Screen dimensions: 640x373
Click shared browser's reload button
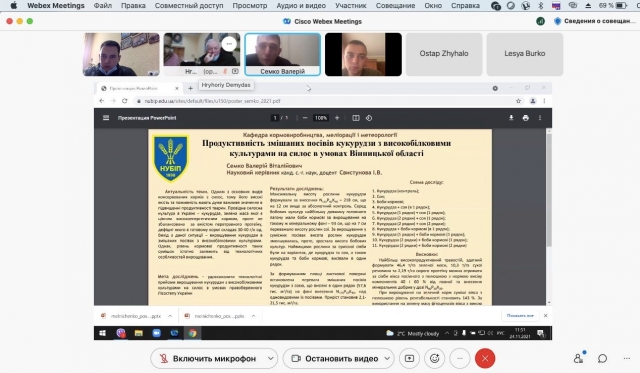(x=124, y=101)
